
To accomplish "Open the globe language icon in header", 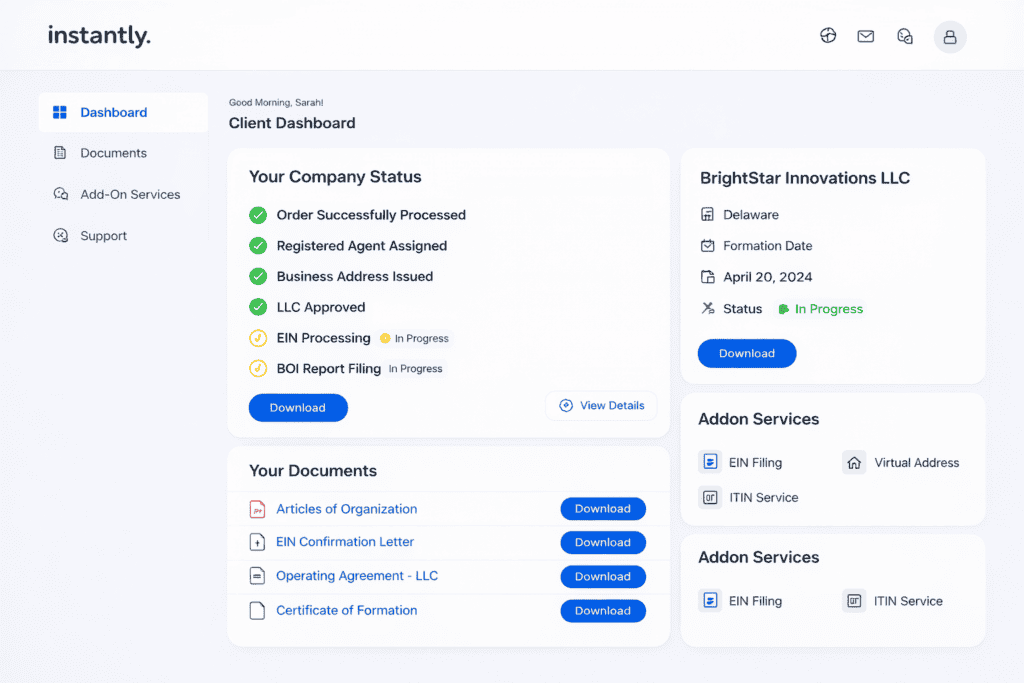I will (828, 35).
